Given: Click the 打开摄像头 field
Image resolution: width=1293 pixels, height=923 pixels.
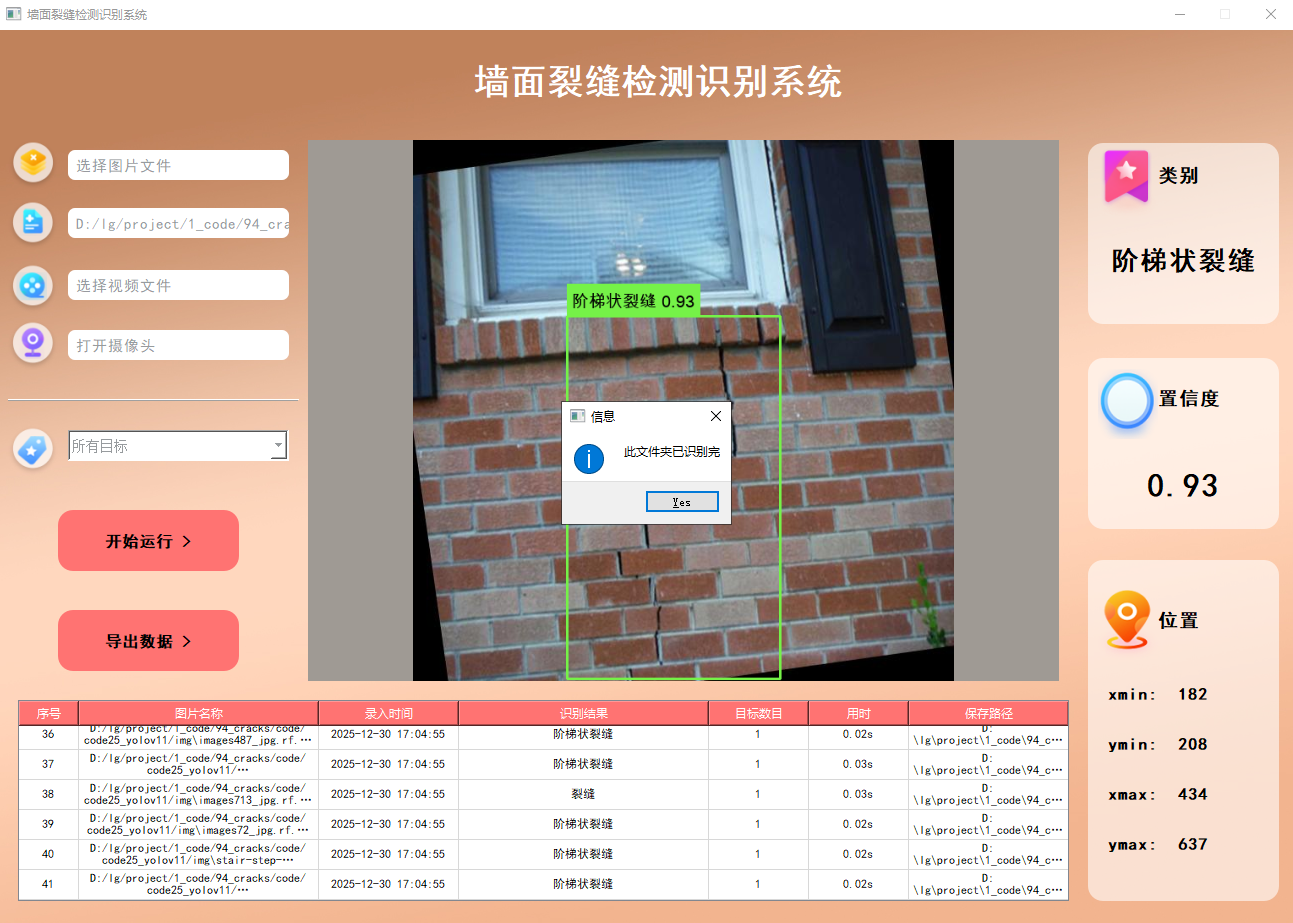Looking at the screenshot, I should point(178,345).
